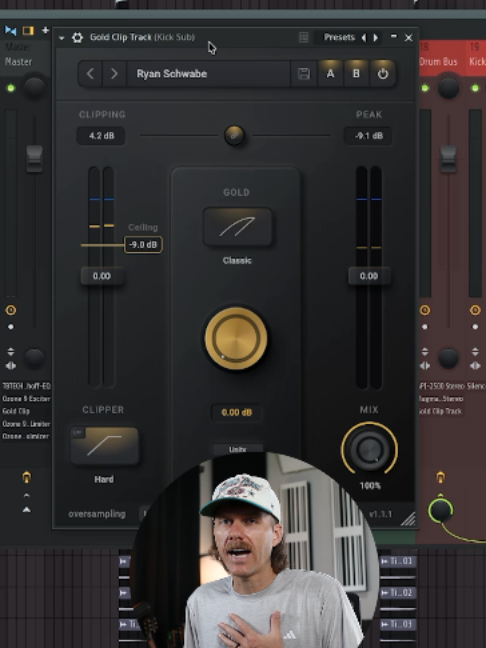Select the Gold Classic curve shape
This screenshot has width=486, height=648.
(237, 227)
